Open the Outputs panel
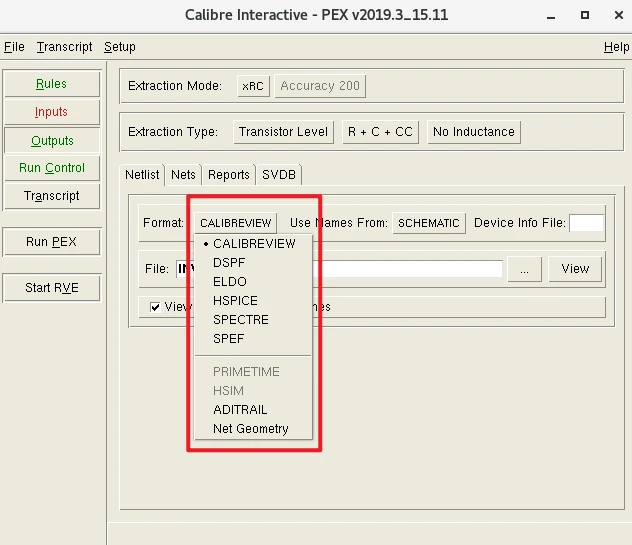Screen dimensions: 632x545 52,141
